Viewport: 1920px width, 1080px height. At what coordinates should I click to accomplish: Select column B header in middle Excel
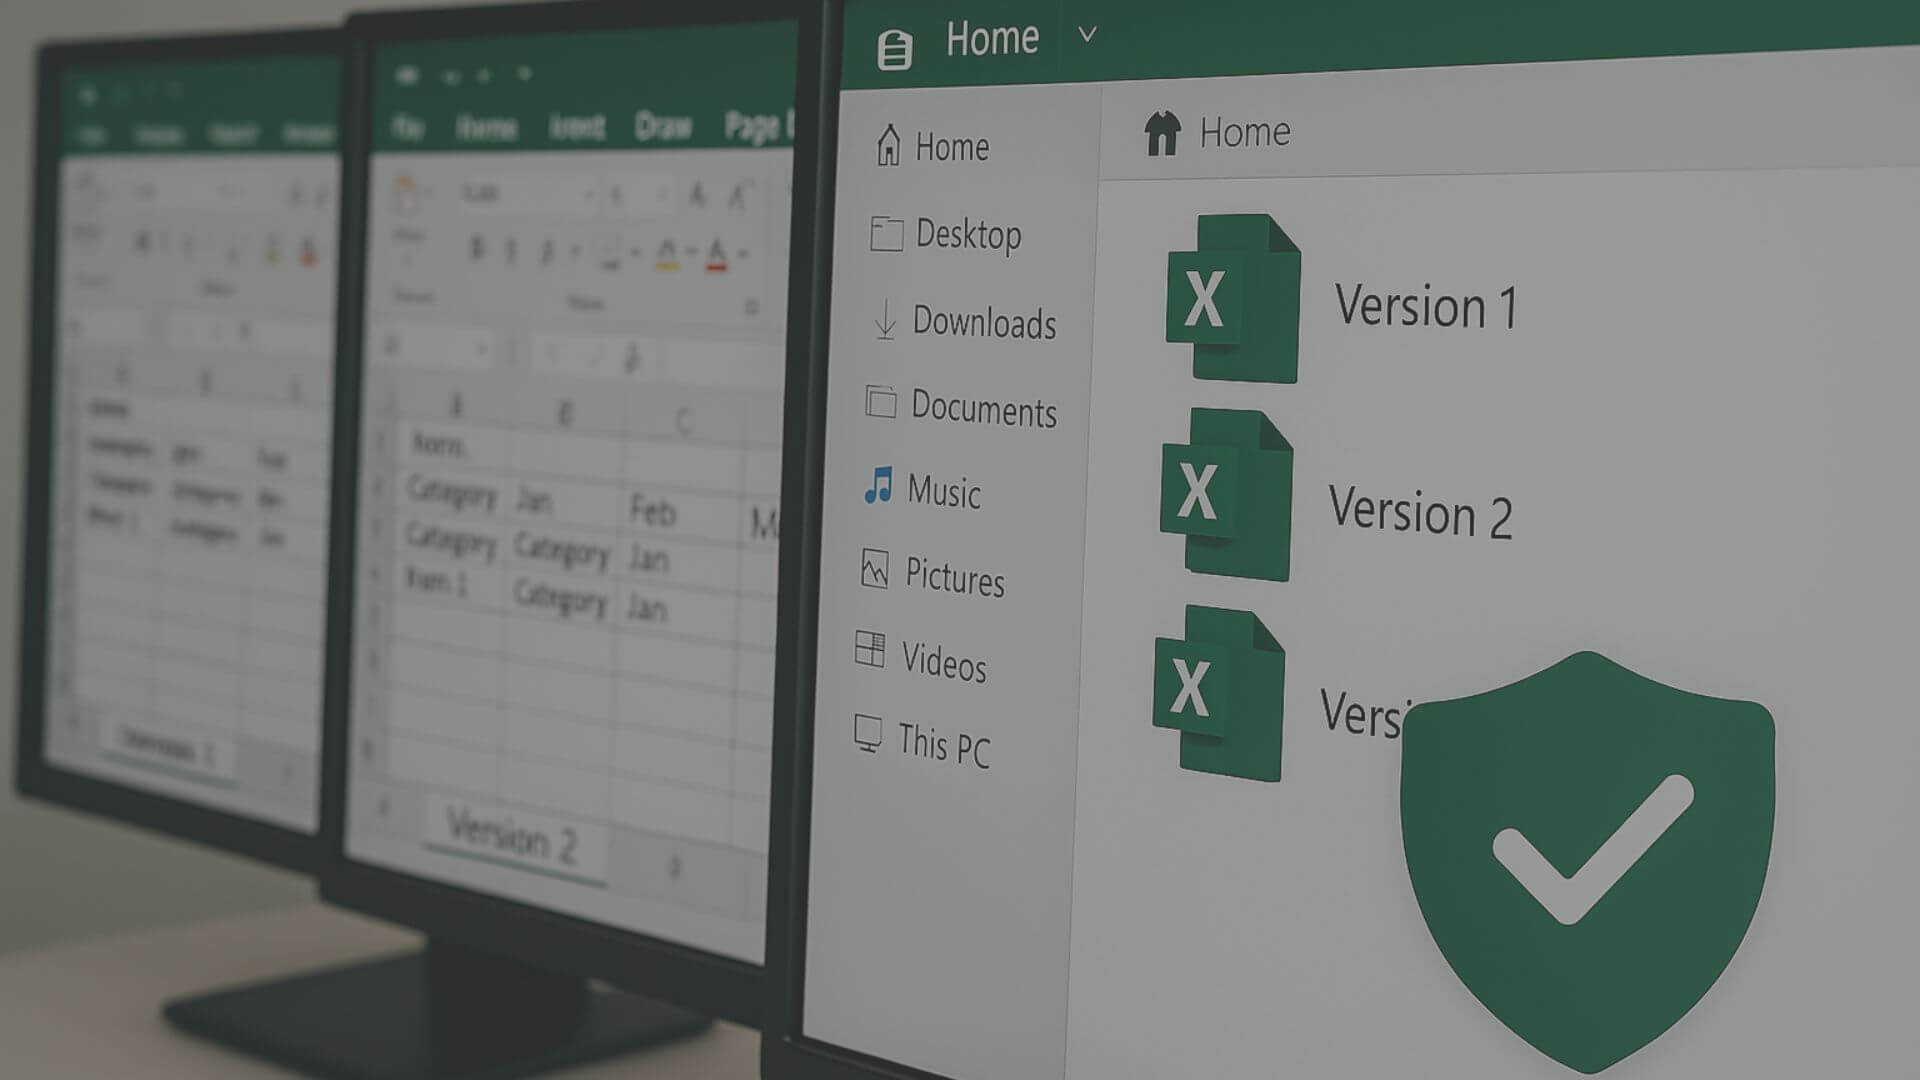pos(565,413)
